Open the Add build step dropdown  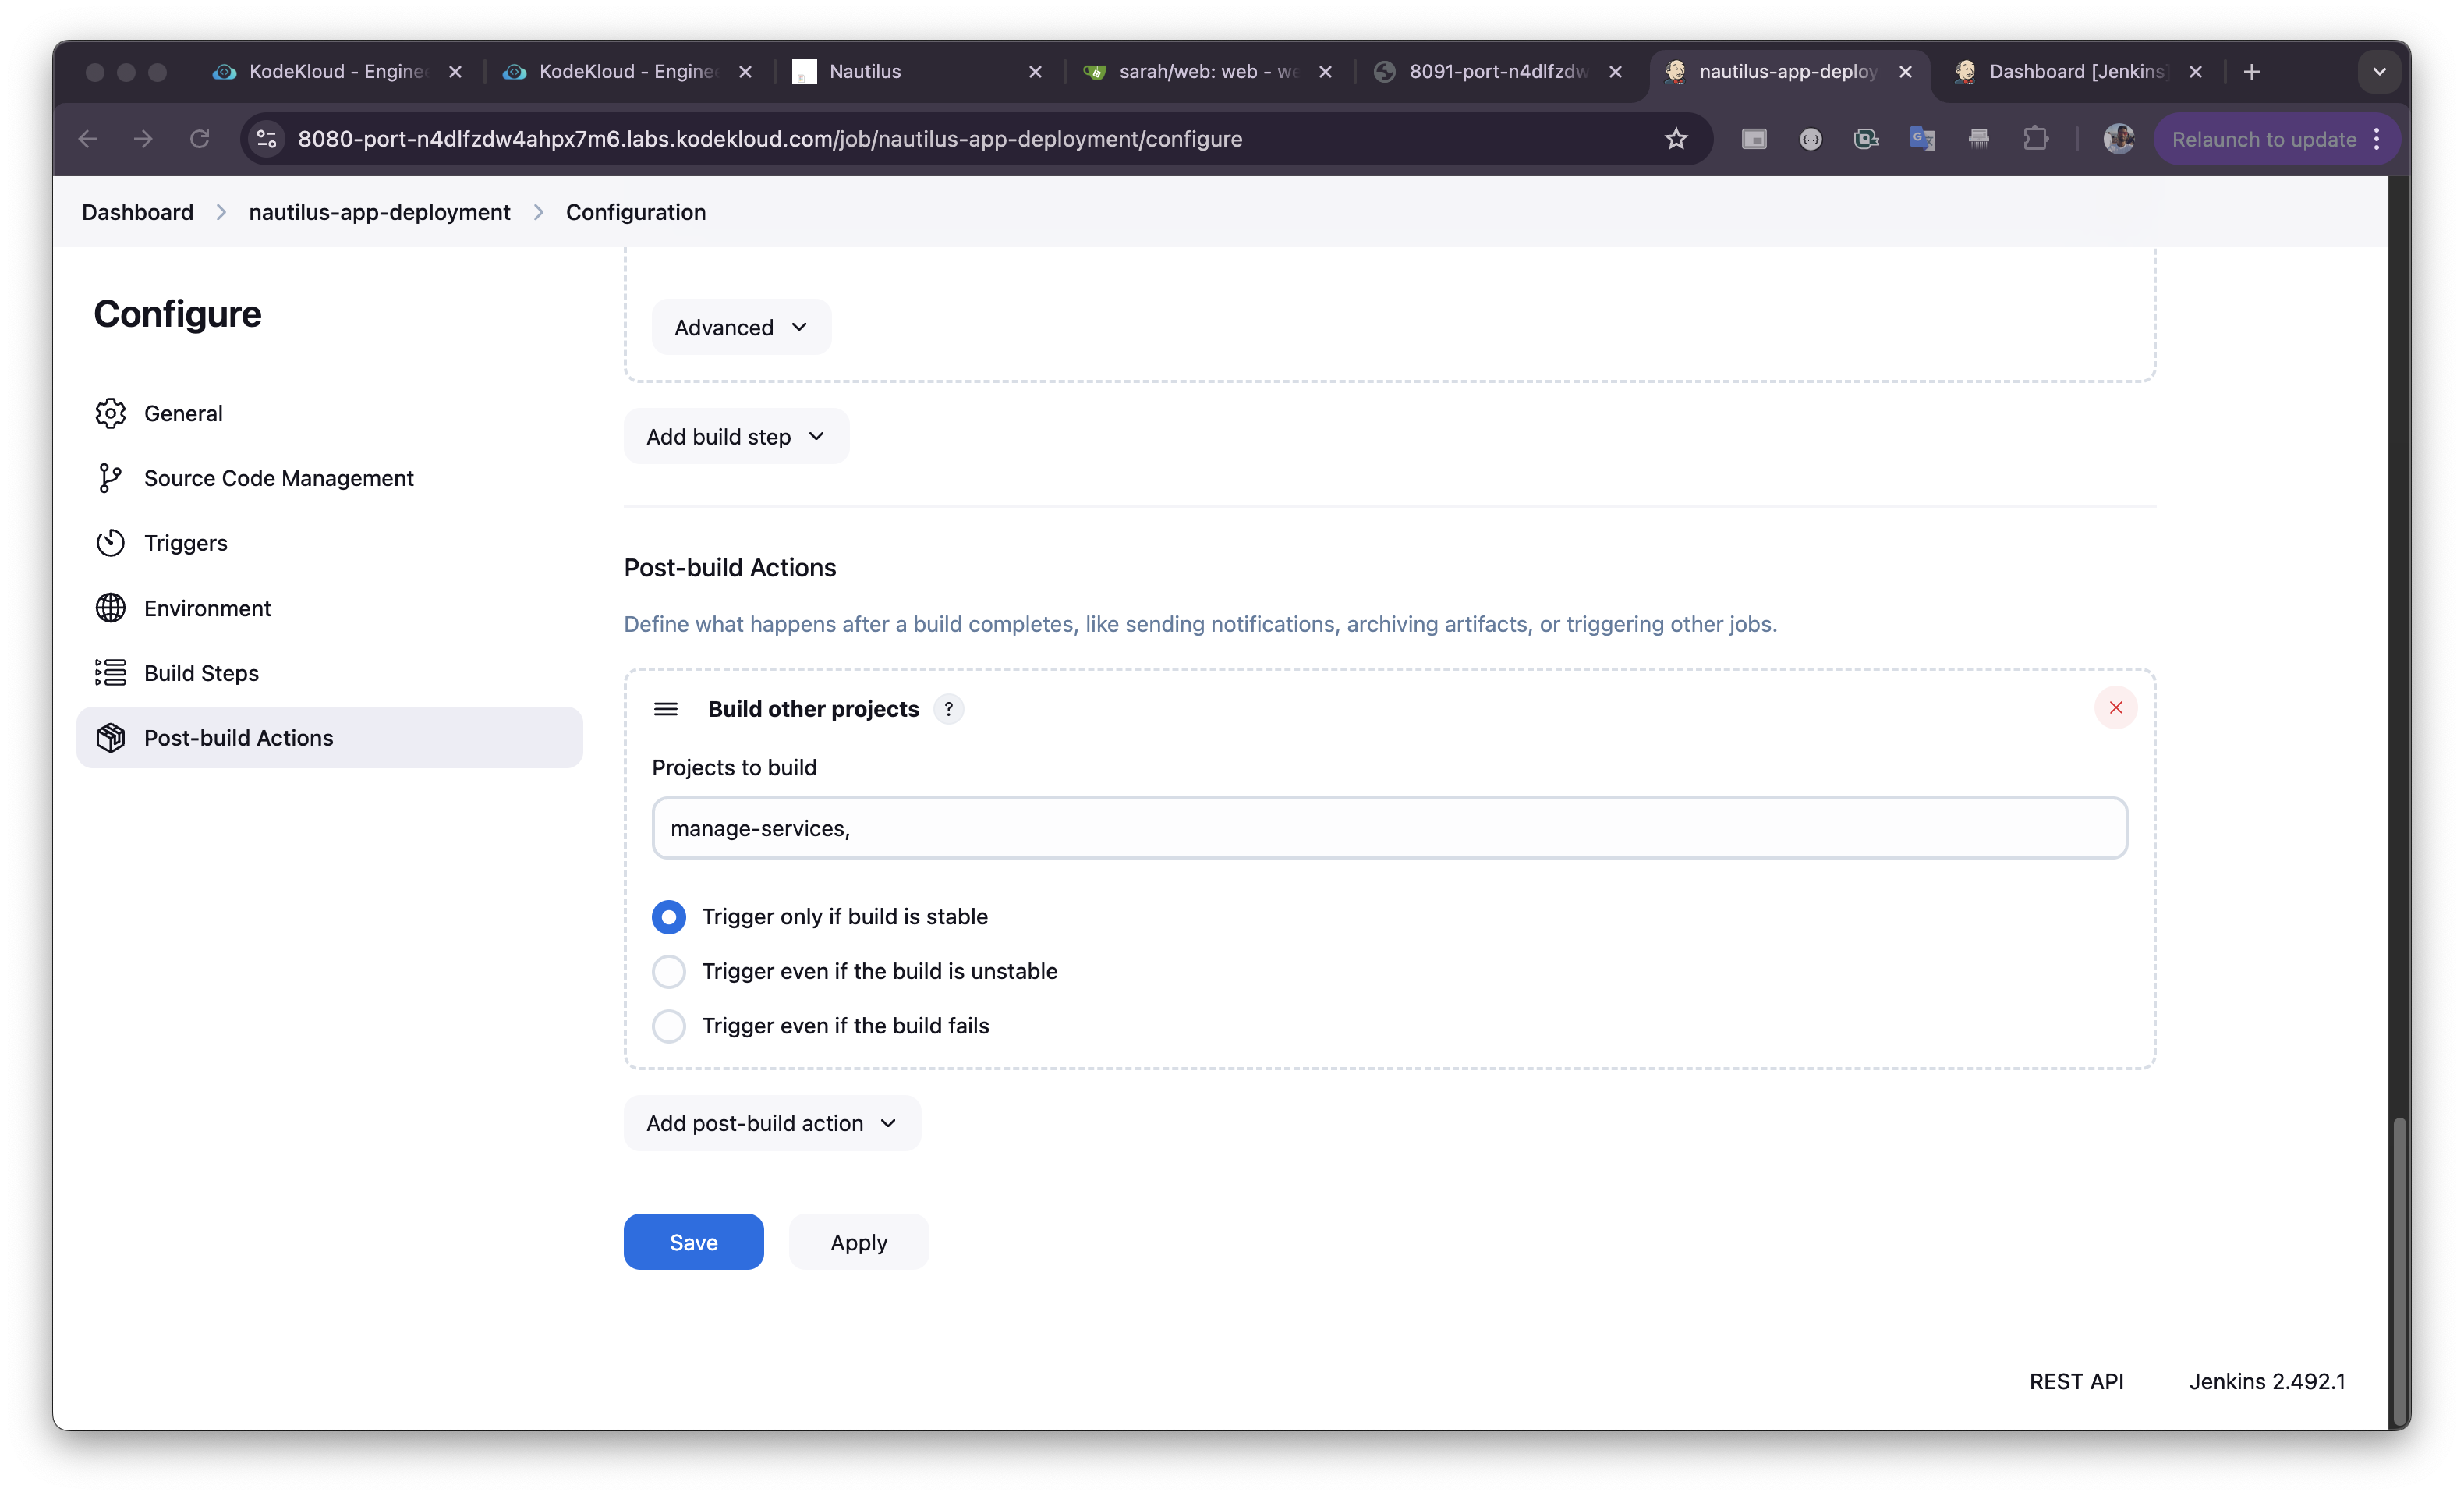tap(736, 437)
